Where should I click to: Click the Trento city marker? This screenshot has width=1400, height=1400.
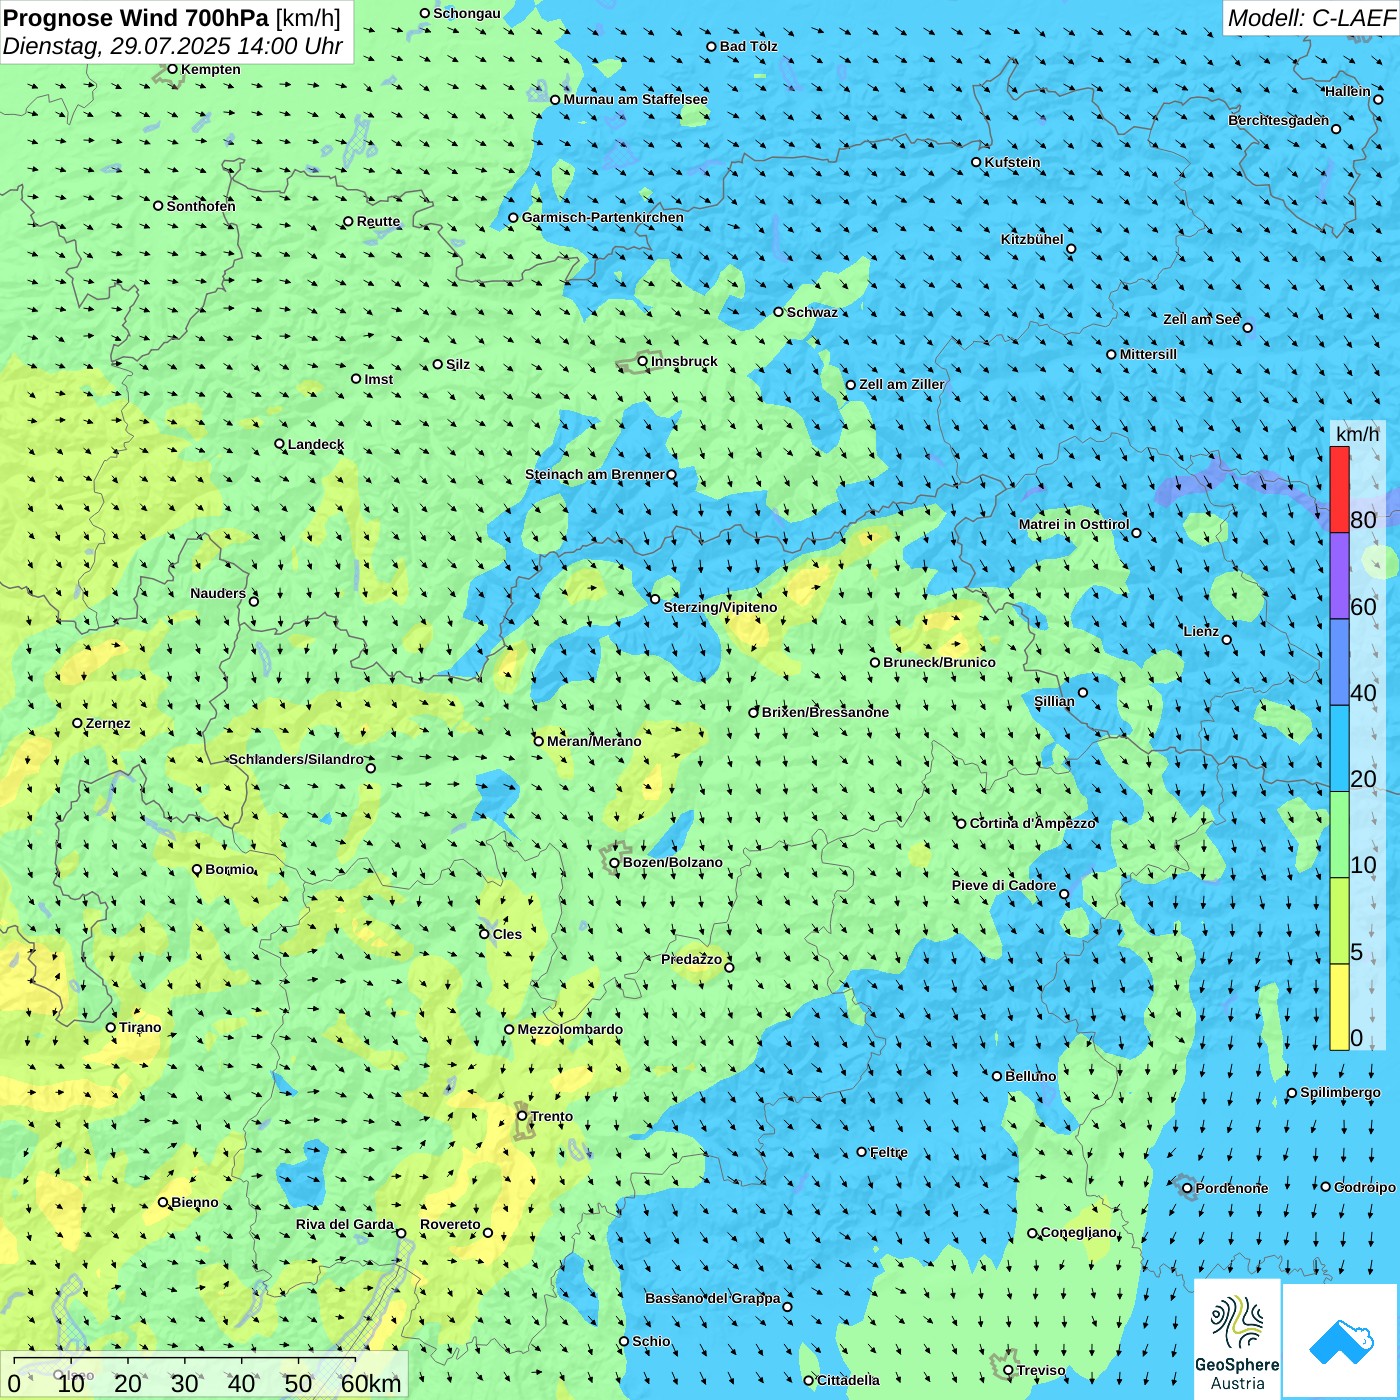click(x=522, y=1116)
